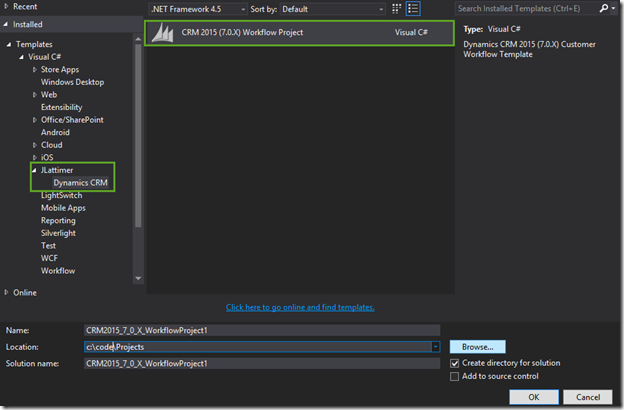The image size is (624, 410).
Task: Click the Browse... button
Action: click(478, 347)
